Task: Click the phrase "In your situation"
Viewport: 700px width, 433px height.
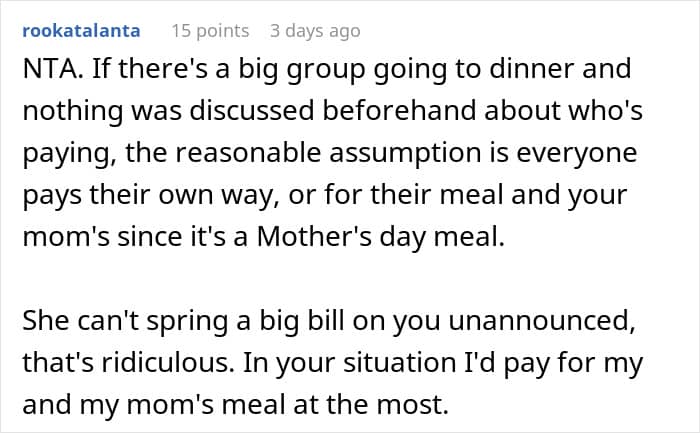Action: pyautogui.click(x=350, y=364)
